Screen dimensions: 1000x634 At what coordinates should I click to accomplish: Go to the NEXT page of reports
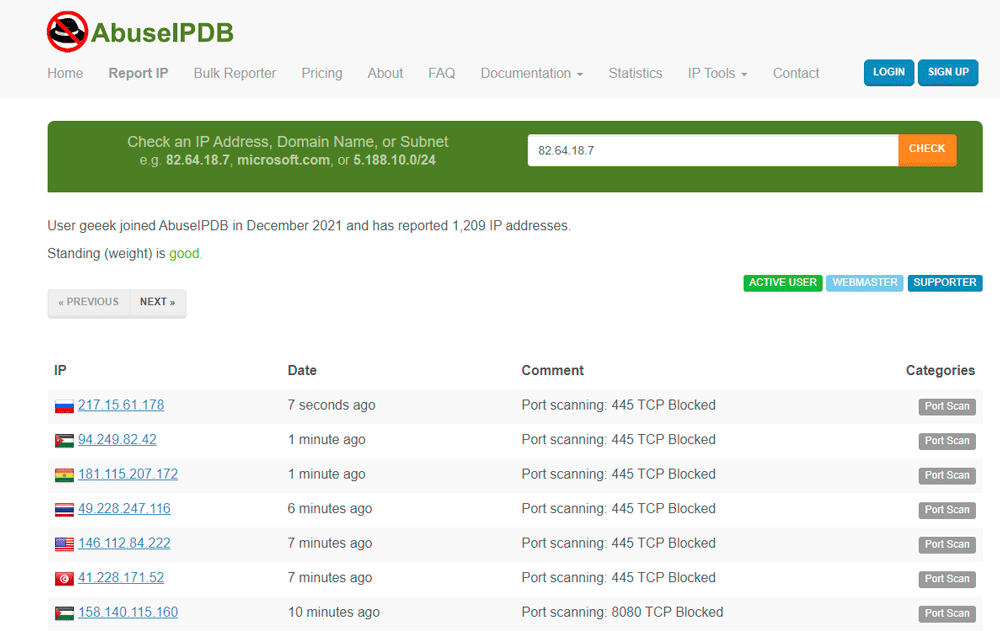(x=158, y=302)
